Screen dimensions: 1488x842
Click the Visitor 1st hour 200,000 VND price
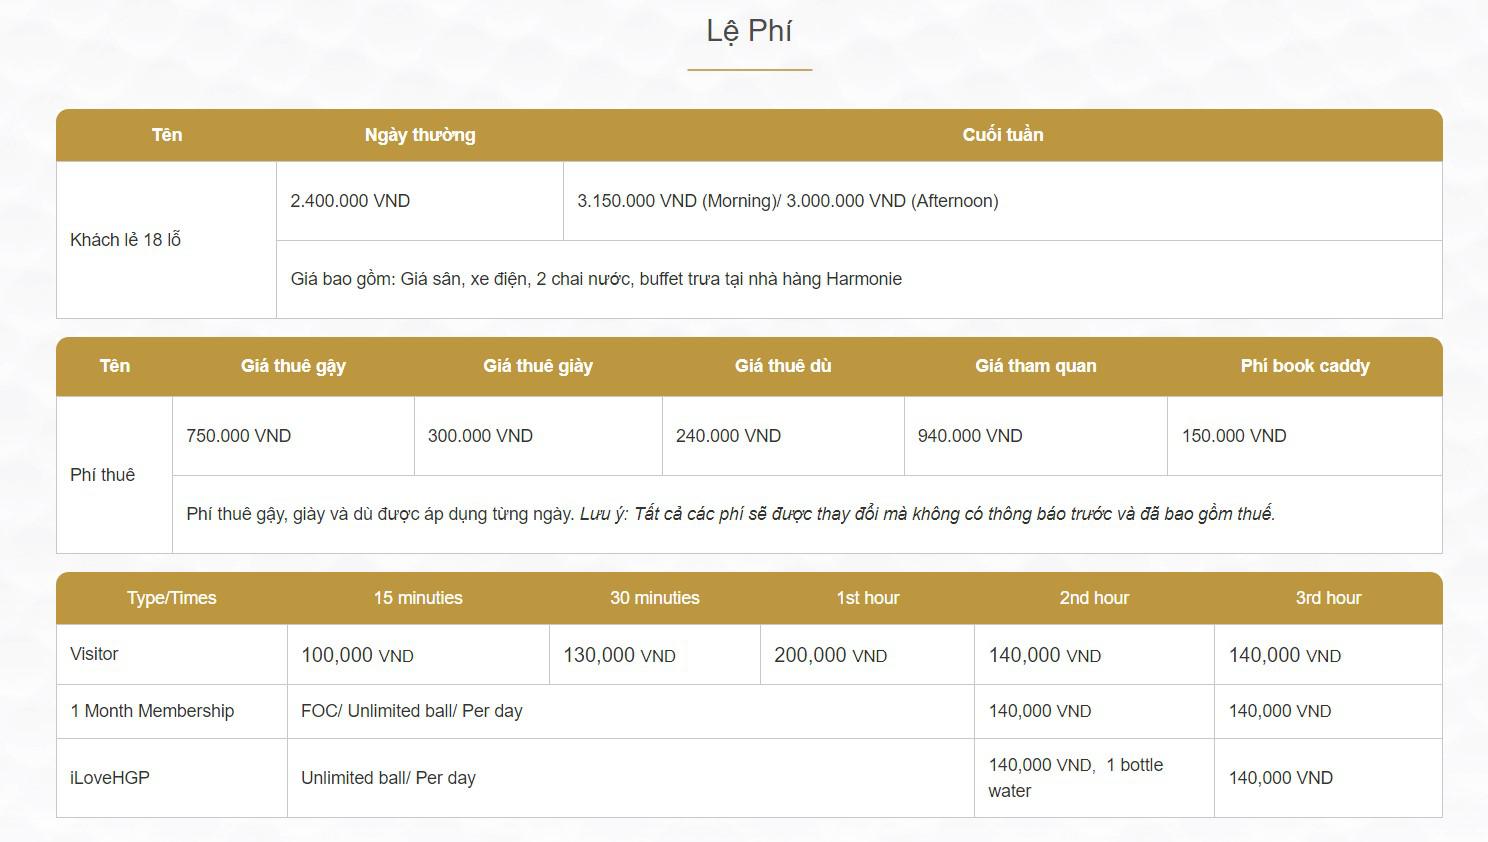(830, 656)
